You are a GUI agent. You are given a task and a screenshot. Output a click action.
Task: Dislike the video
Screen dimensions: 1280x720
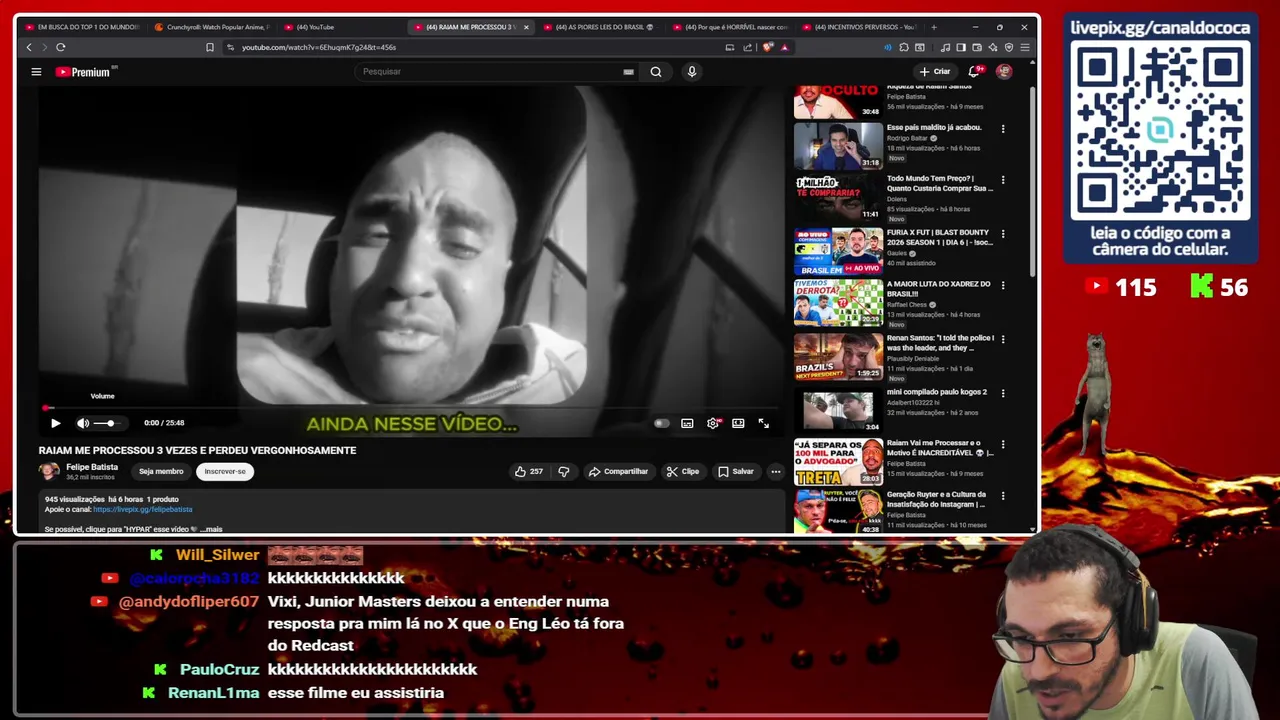(564, 472)
